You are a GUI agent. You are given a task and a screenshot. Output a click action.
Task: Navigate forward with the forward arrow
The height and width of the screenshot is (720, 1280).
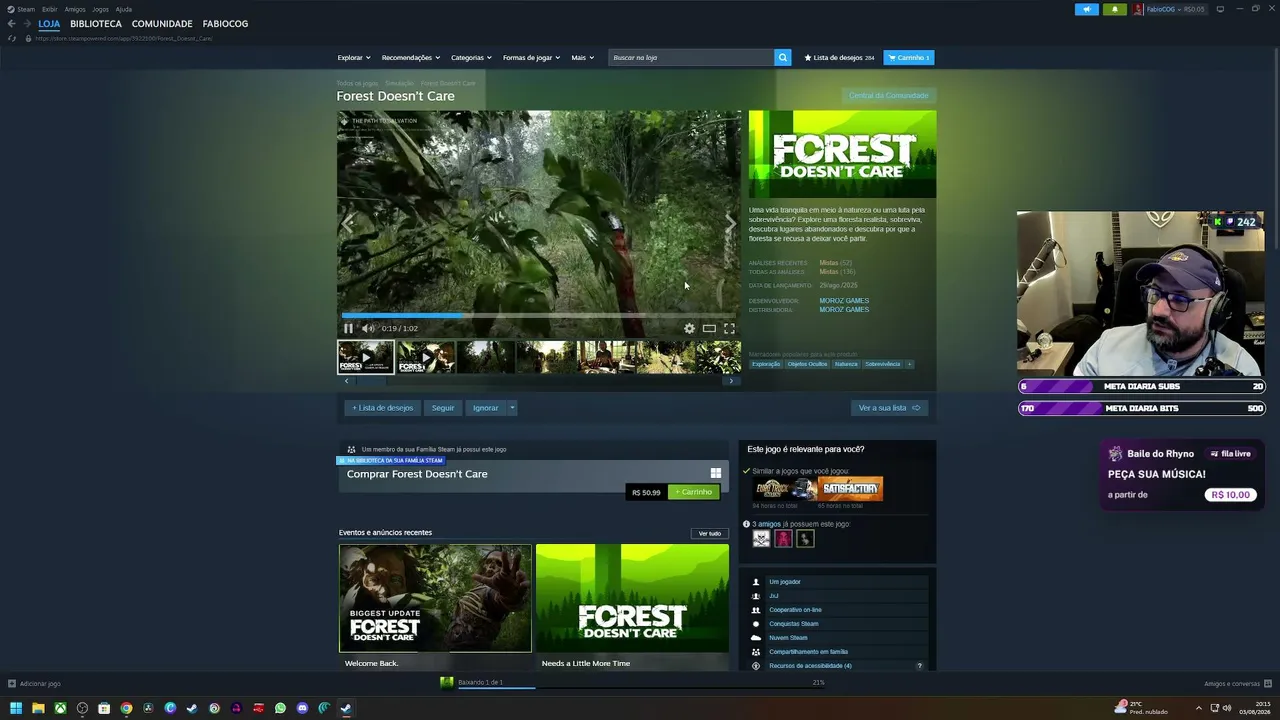27,23
